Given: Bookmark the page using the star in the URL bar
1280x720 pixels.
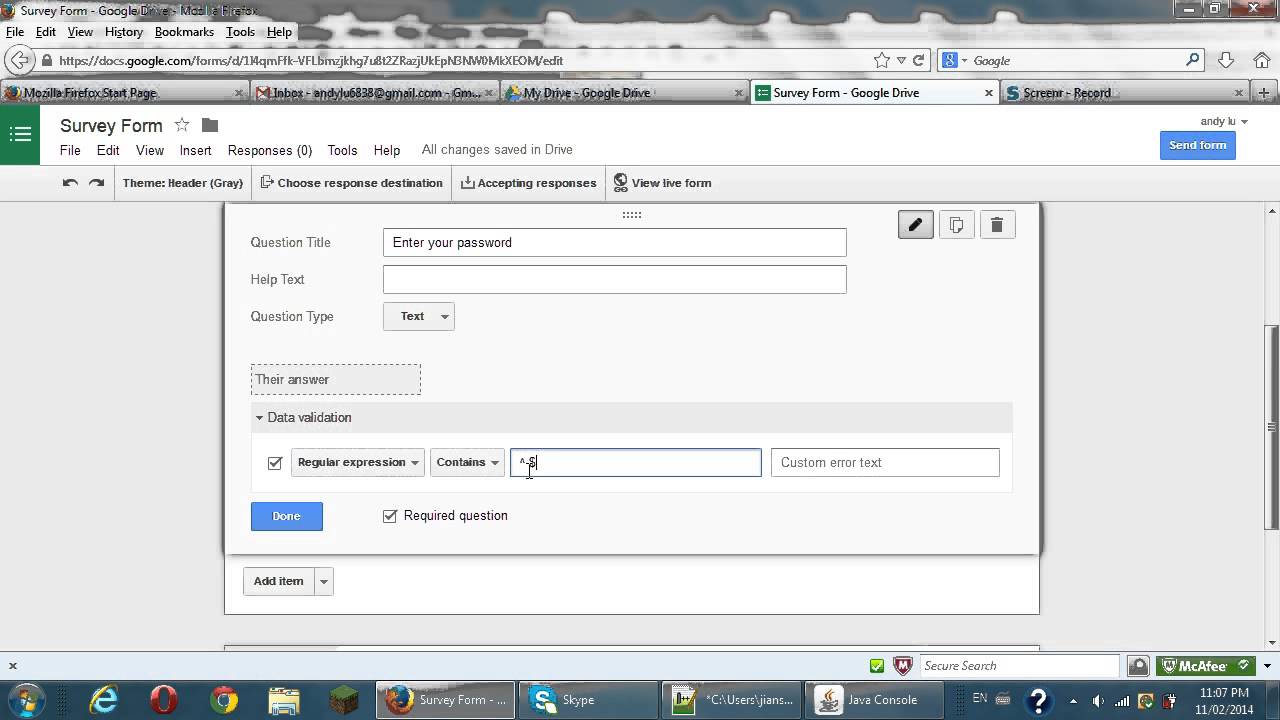Looking at the screenshot, I should tap(881, 60).
